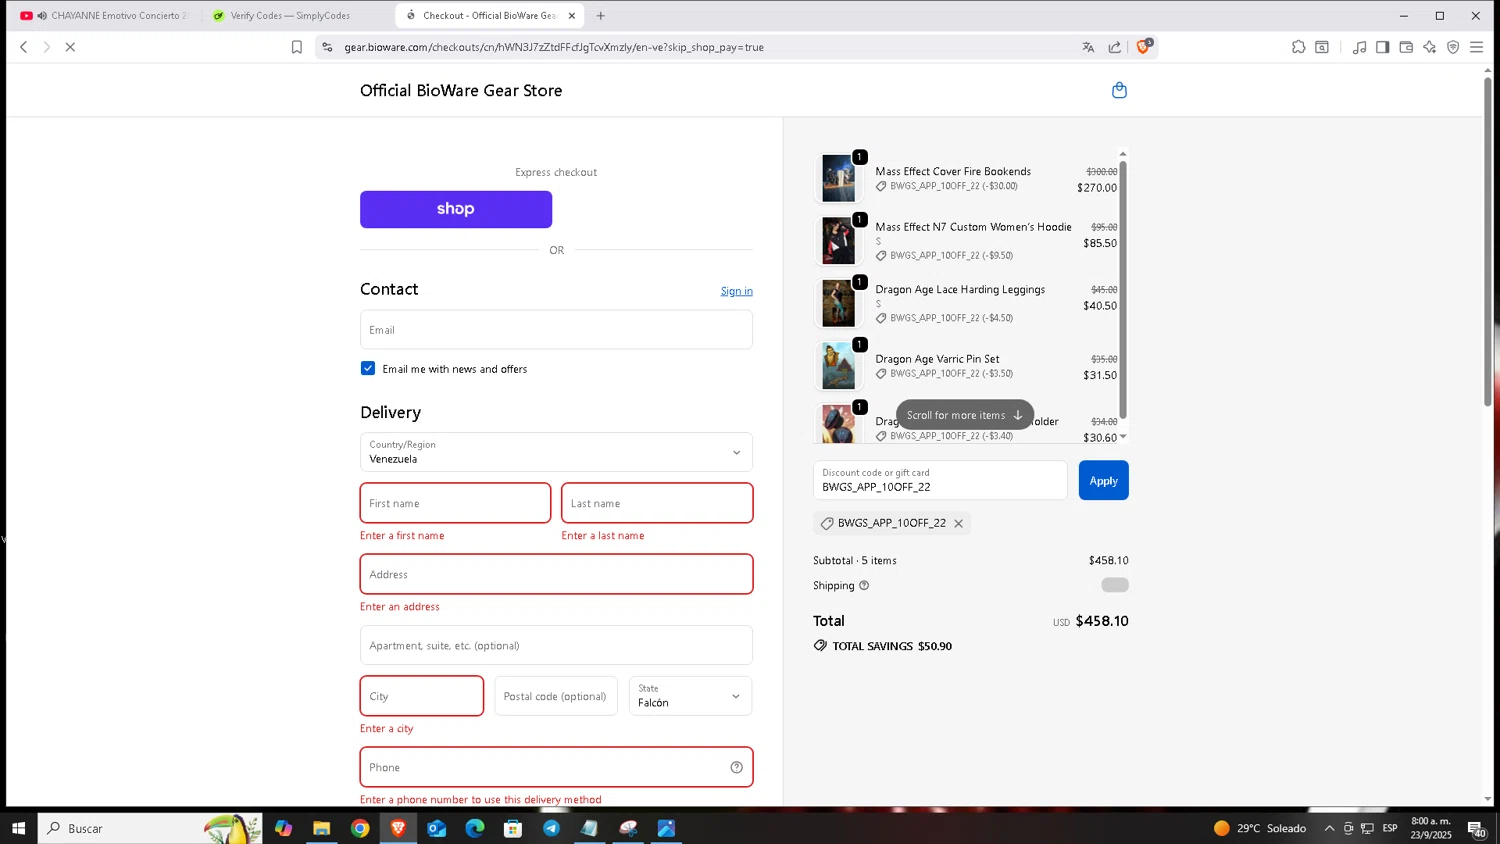Viewport: 1500px width, 844px height.
Task: Click the Windows taskbar Buscar search box
Action: coord(150,828)
